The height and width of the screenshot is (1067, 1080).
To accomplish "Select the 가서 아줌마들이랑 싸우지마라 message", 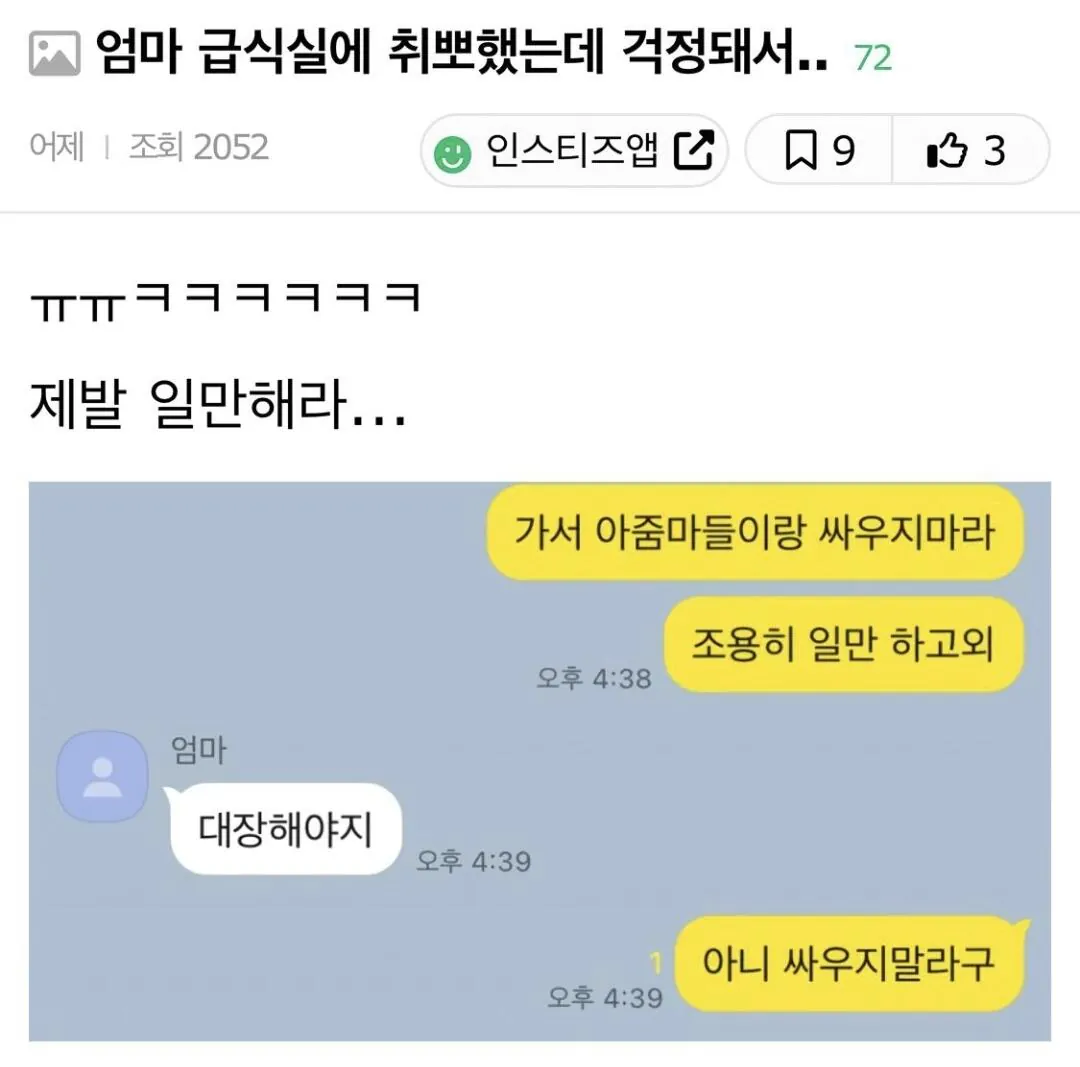I will [756, 532].
